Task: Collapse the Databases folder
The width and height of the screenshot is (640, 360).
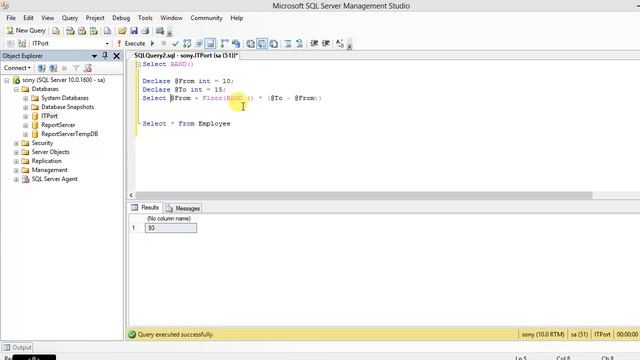Action: pos(16,89)
